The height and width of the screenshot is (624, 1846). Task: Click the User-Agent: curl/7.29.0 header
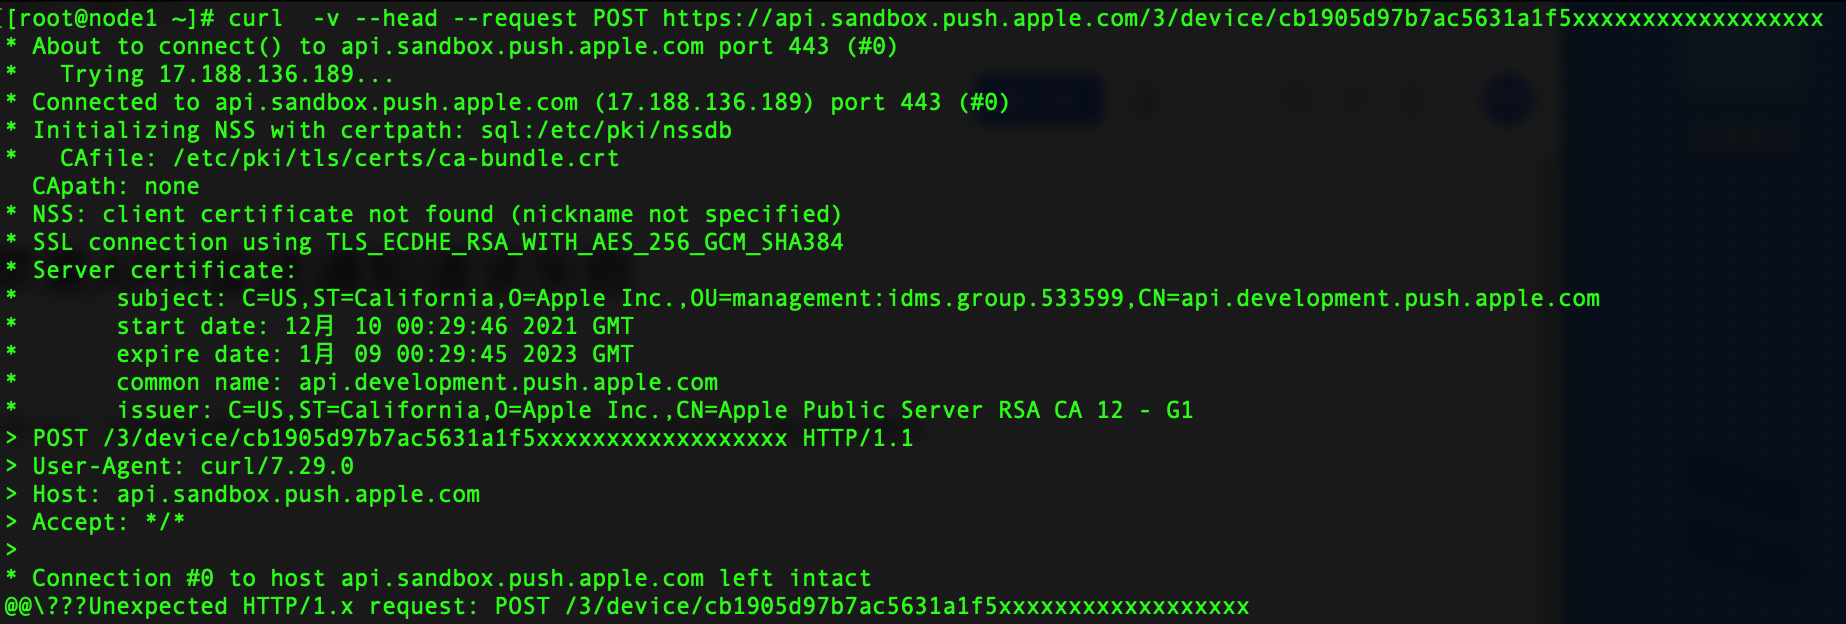[193, 467]
